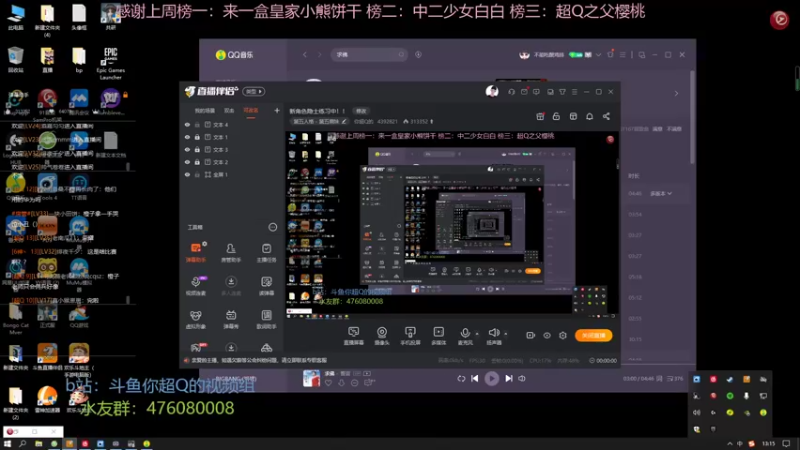Click the orange start-stream button
The height and width of the screenshot is (450, 800).
click(593, 335)
